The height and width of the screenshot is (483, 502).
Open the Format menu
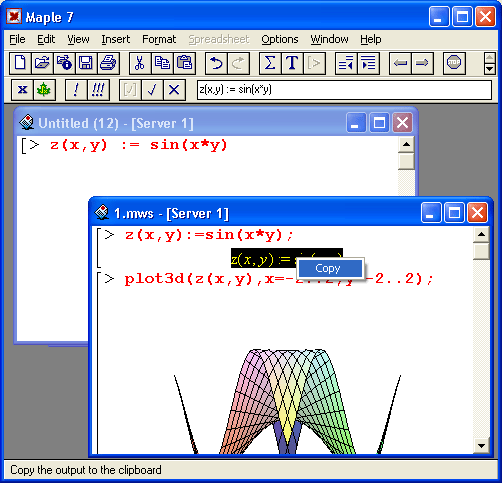(159, 39)
